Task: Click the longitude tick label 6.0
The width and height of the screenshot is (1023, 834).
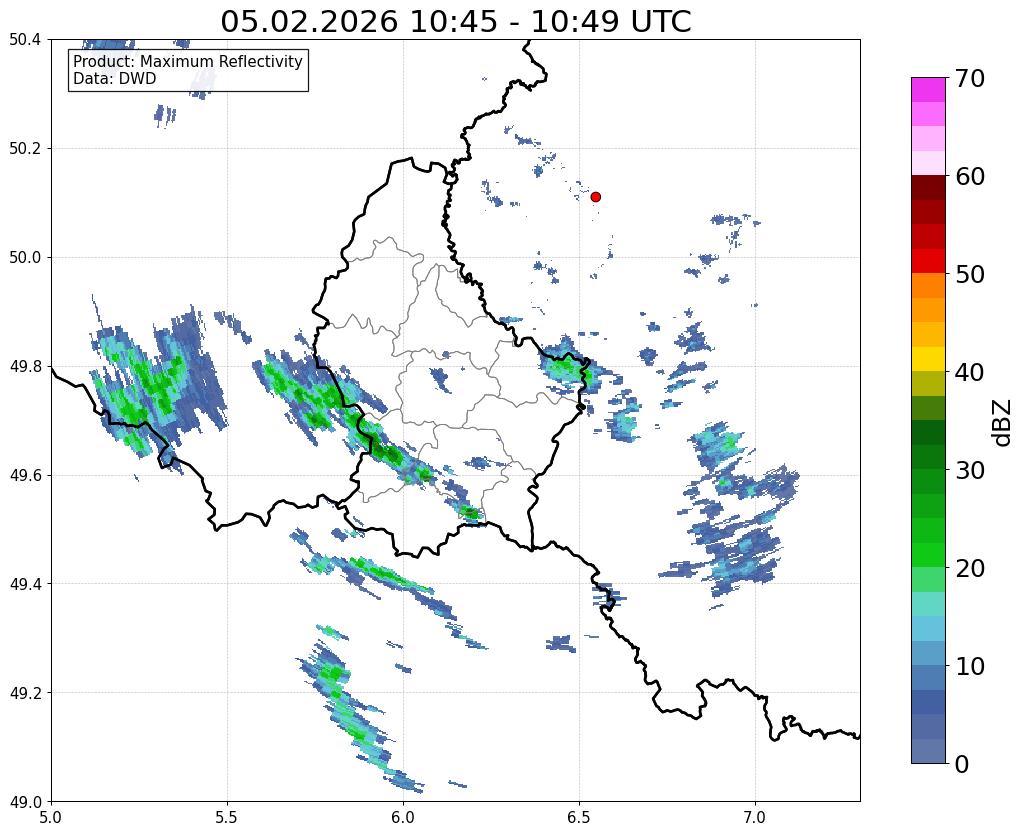Action: pos(403,818)
